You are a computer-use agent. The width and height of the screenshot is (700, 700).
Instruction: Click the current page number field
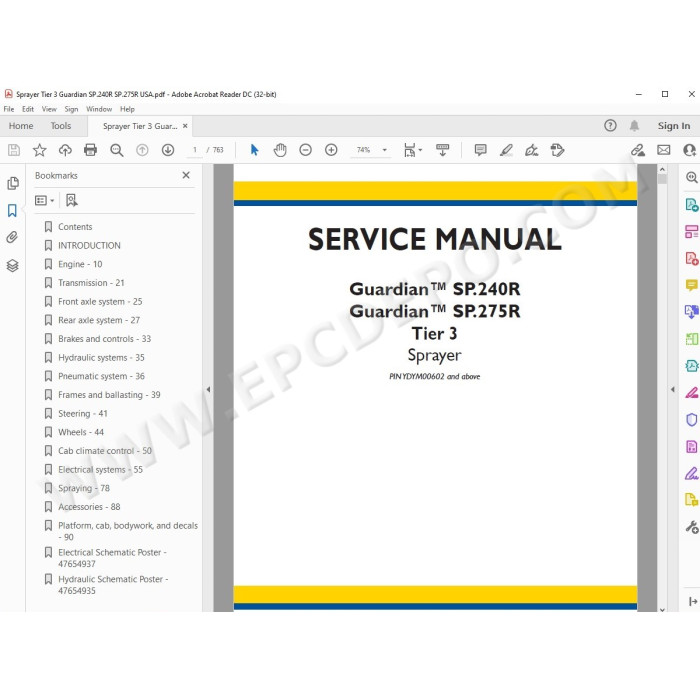point(195,150)
